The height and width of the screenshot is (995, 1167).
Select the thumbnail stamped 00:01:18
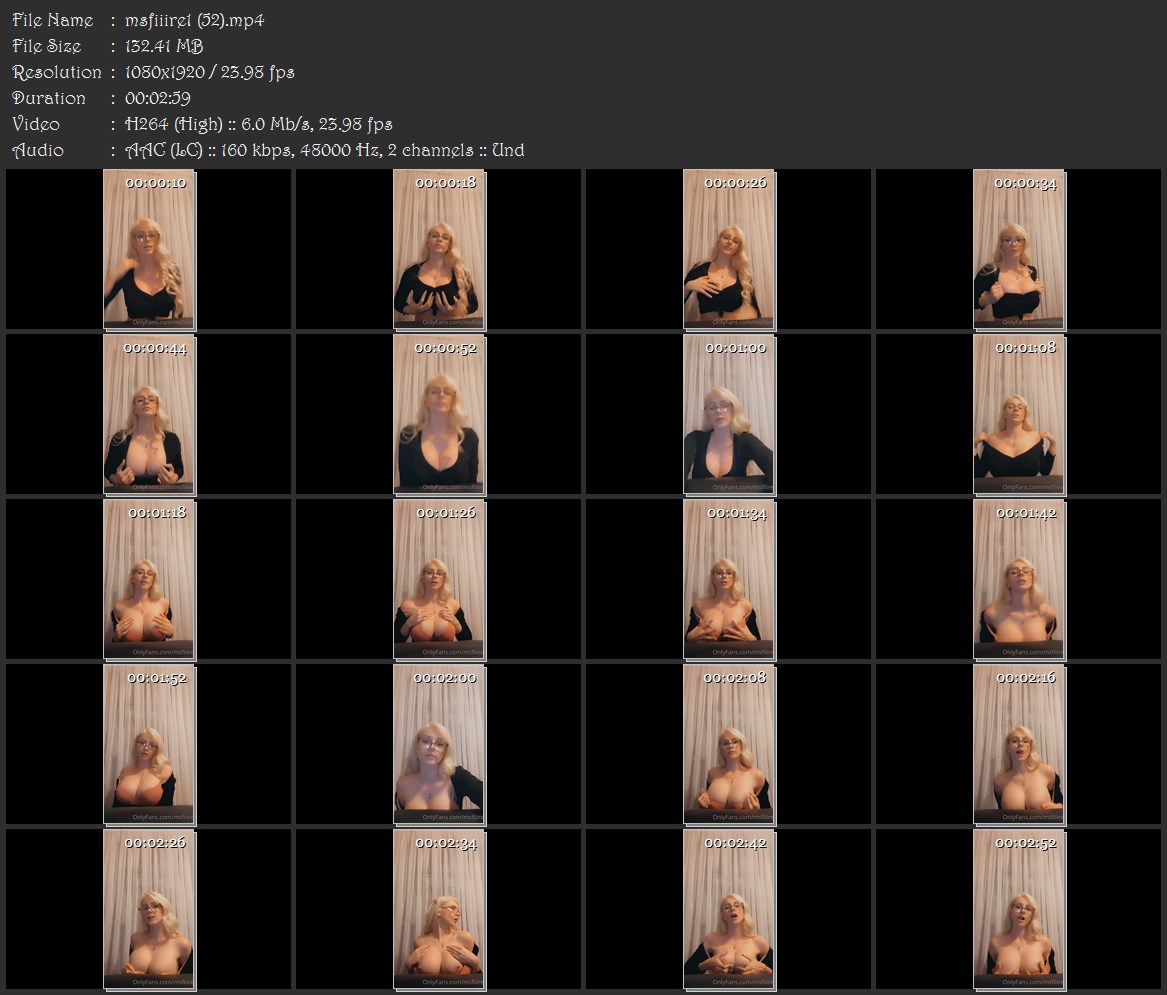point(149,580)
